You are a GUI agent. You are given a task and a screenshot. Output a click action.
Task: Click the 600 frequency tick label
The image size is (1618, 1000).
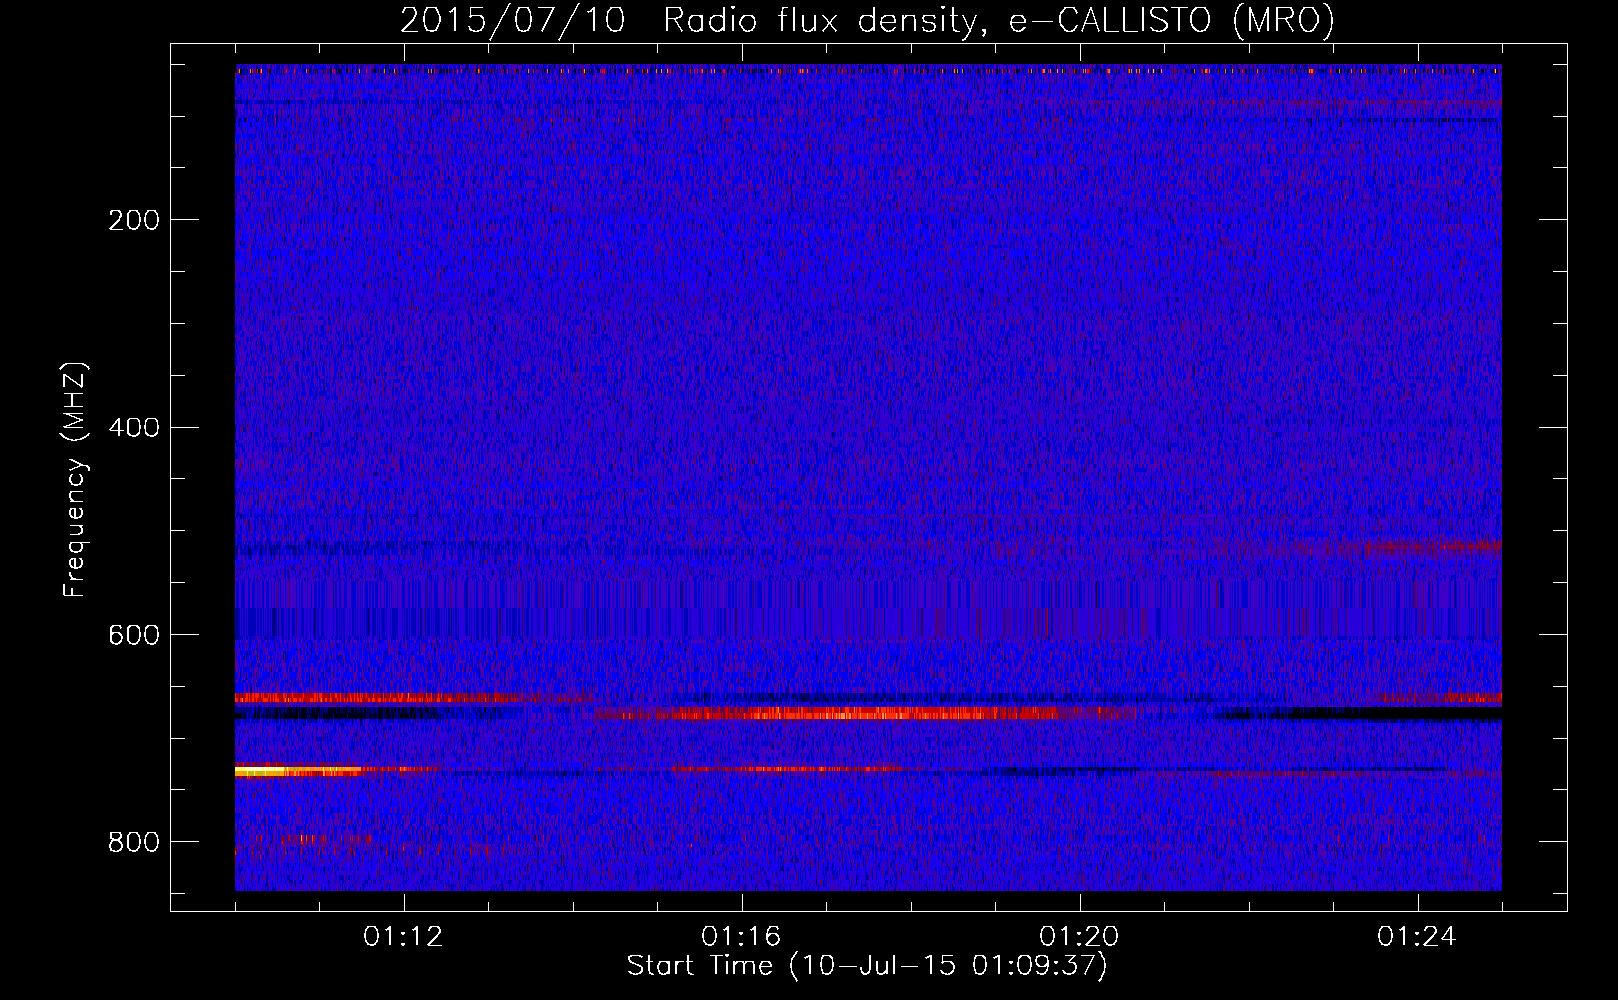pos(134,635)
